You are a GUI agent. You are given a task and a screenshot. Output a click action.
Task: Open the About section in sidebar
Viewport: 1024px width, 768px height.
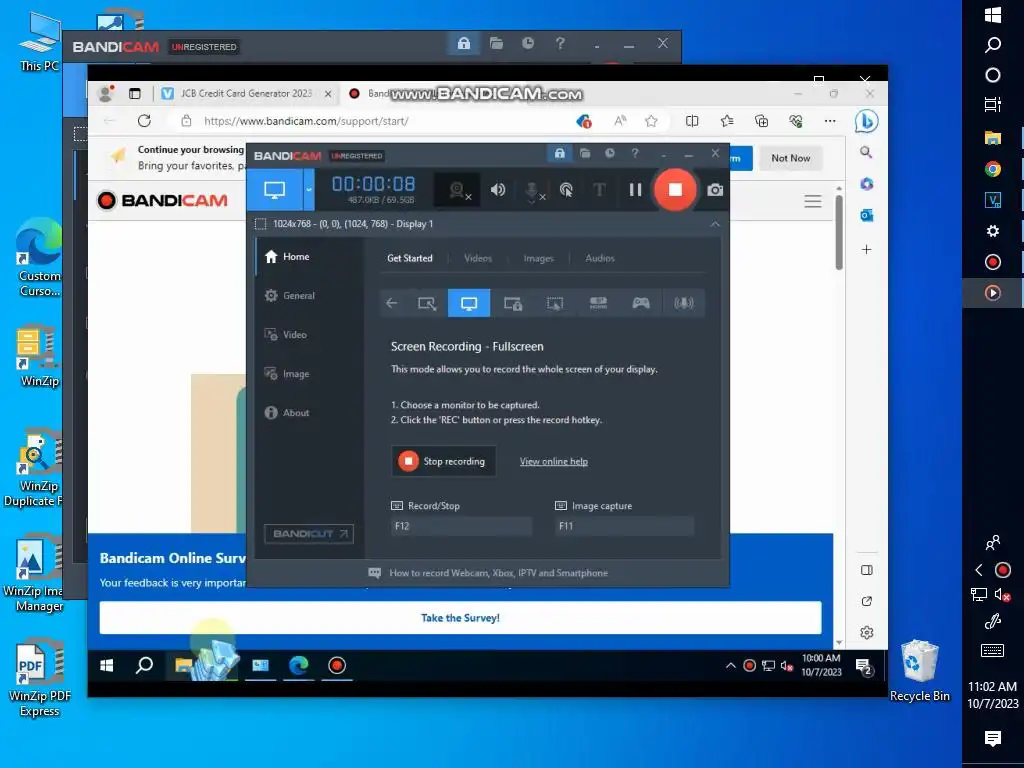tap(287, 413)
